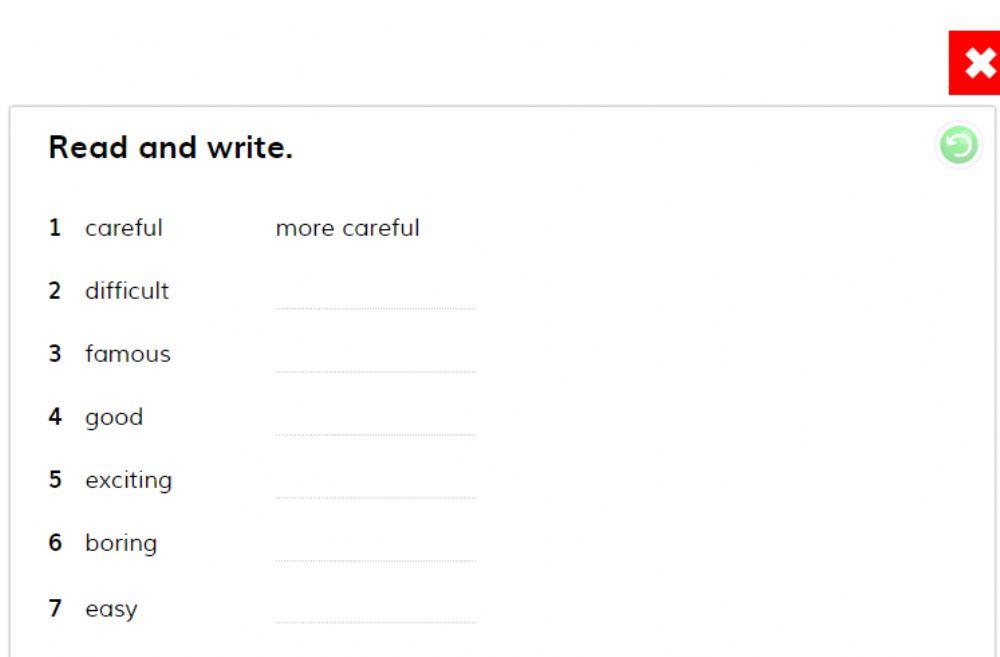
Task: Close the exercise with red X
Action: (975, 64)
